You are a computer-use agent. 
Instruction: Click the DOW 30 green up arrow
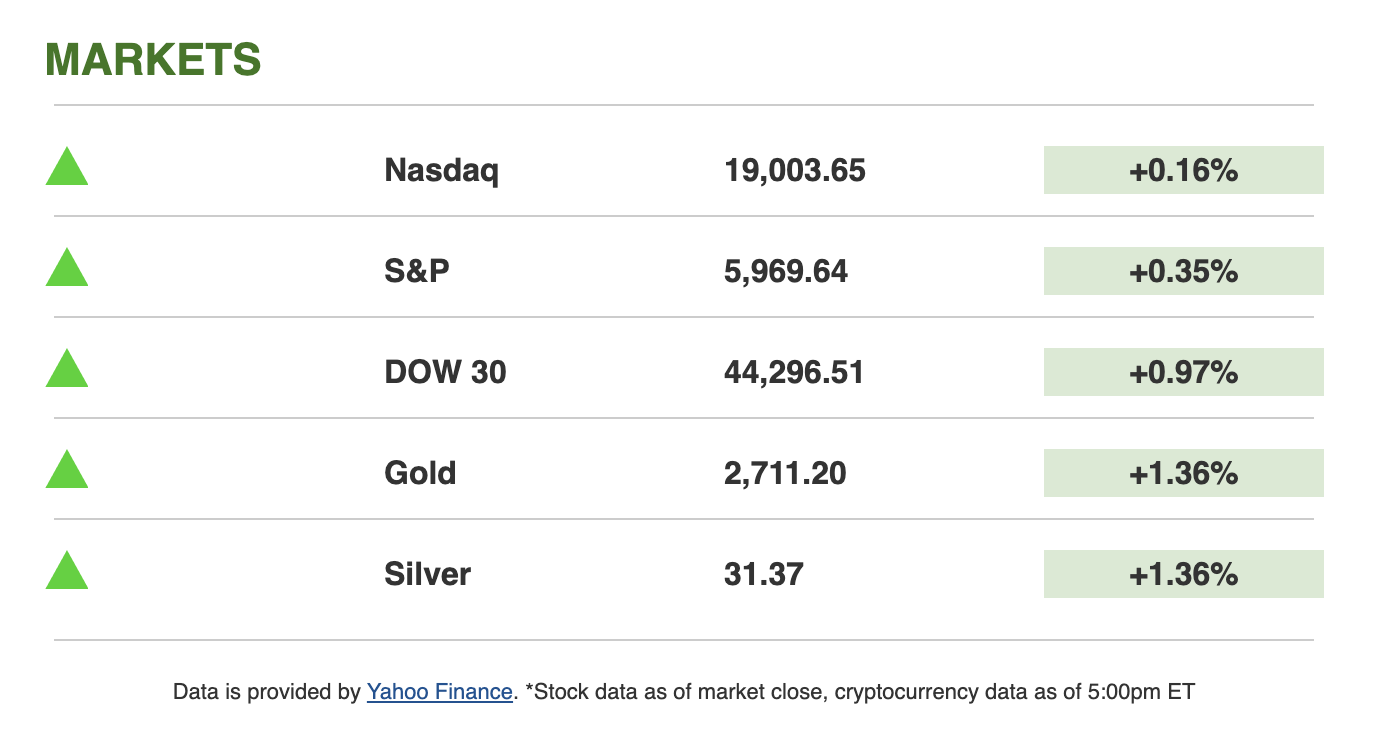67,370
